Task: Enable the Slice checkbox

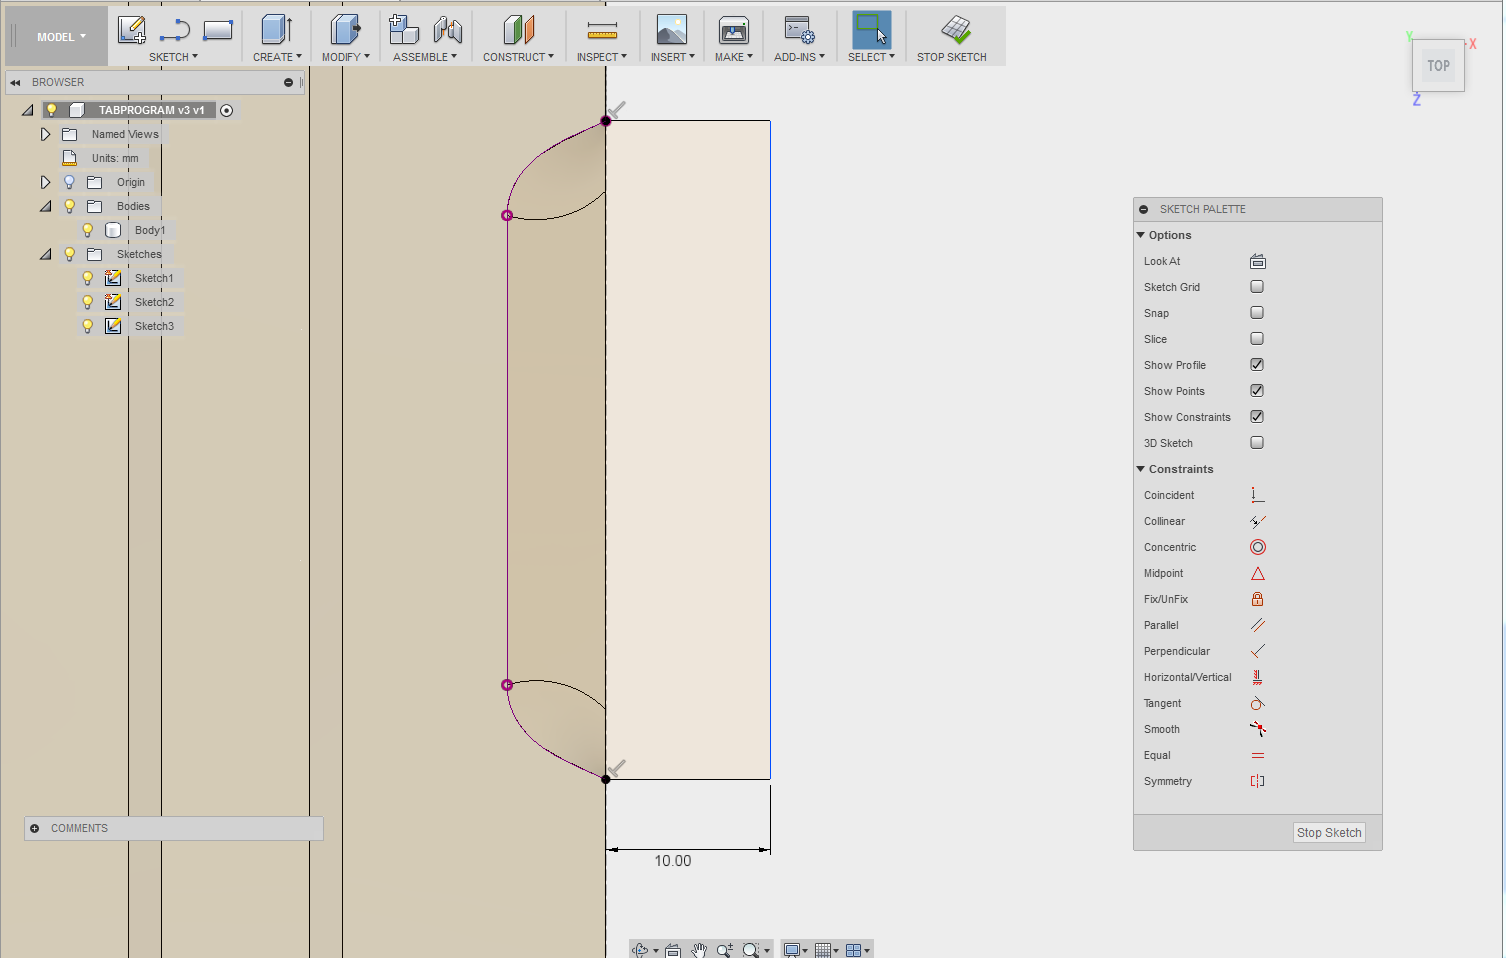Action: click(1257, 339)
